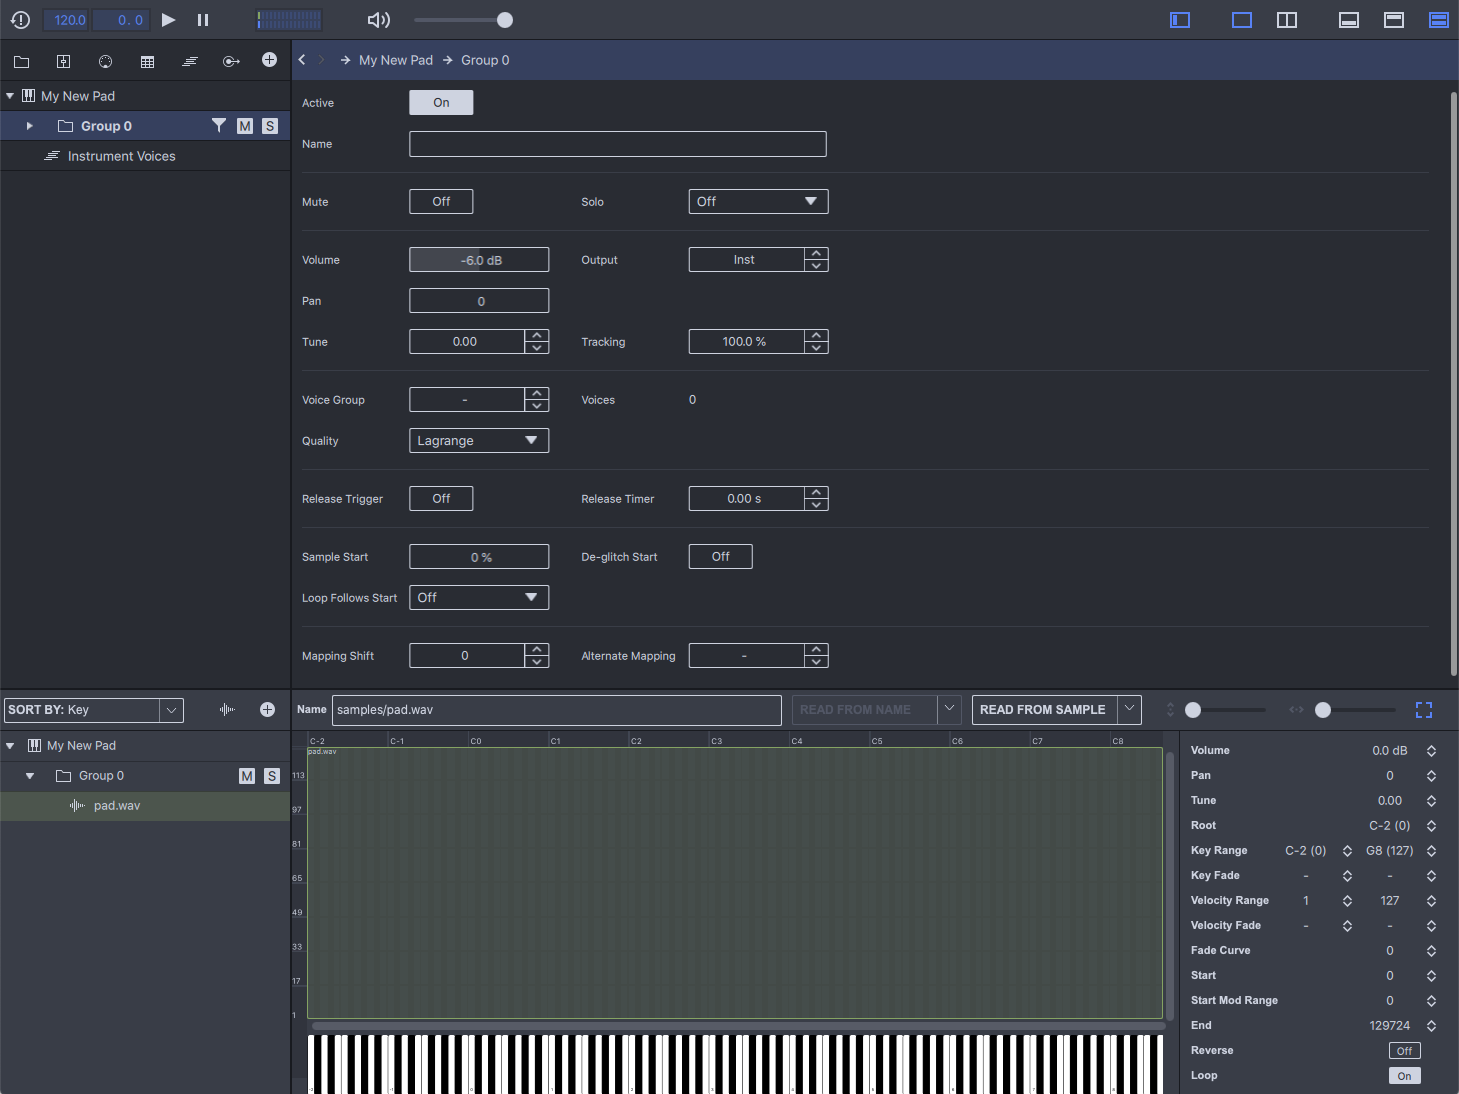The image size is (1459, 1094).
Task: Start playback with the play button
Action: point(168,20)
